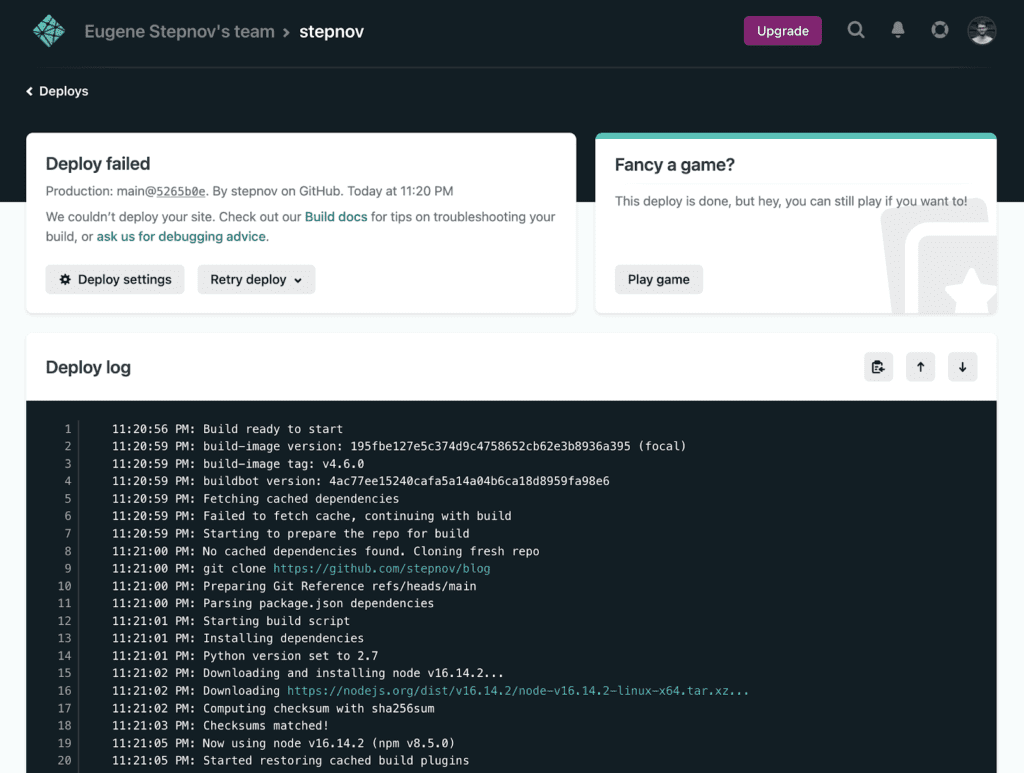This screenshot has width=1024, height=773.
Task: Expand the Retry deploy dropdown
Action: point(256,279)
